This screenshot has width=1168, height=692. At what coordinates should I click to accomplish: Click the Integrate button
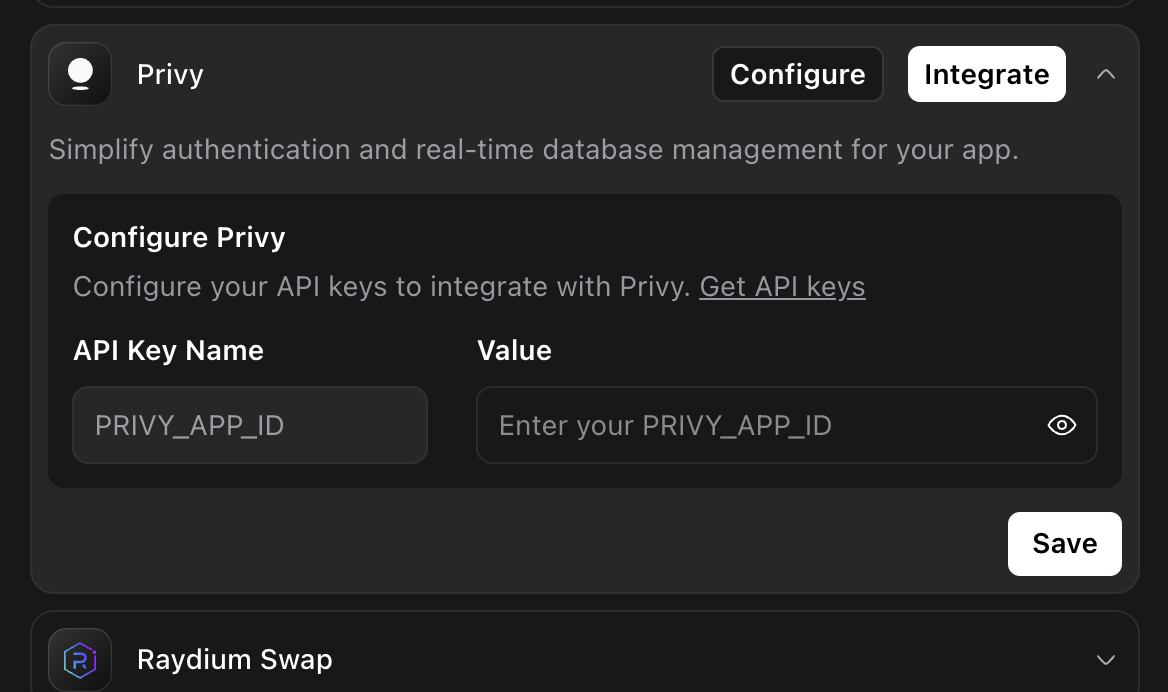(x=986, y=73)
